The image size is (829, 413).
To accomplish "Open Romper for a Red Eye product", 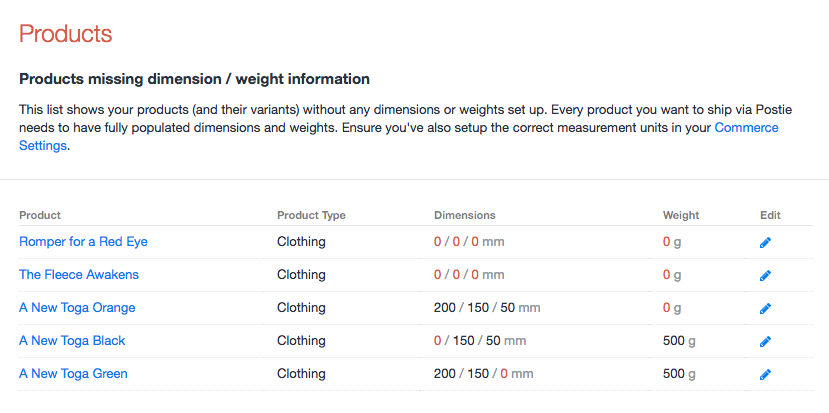I will coord(83,241).
